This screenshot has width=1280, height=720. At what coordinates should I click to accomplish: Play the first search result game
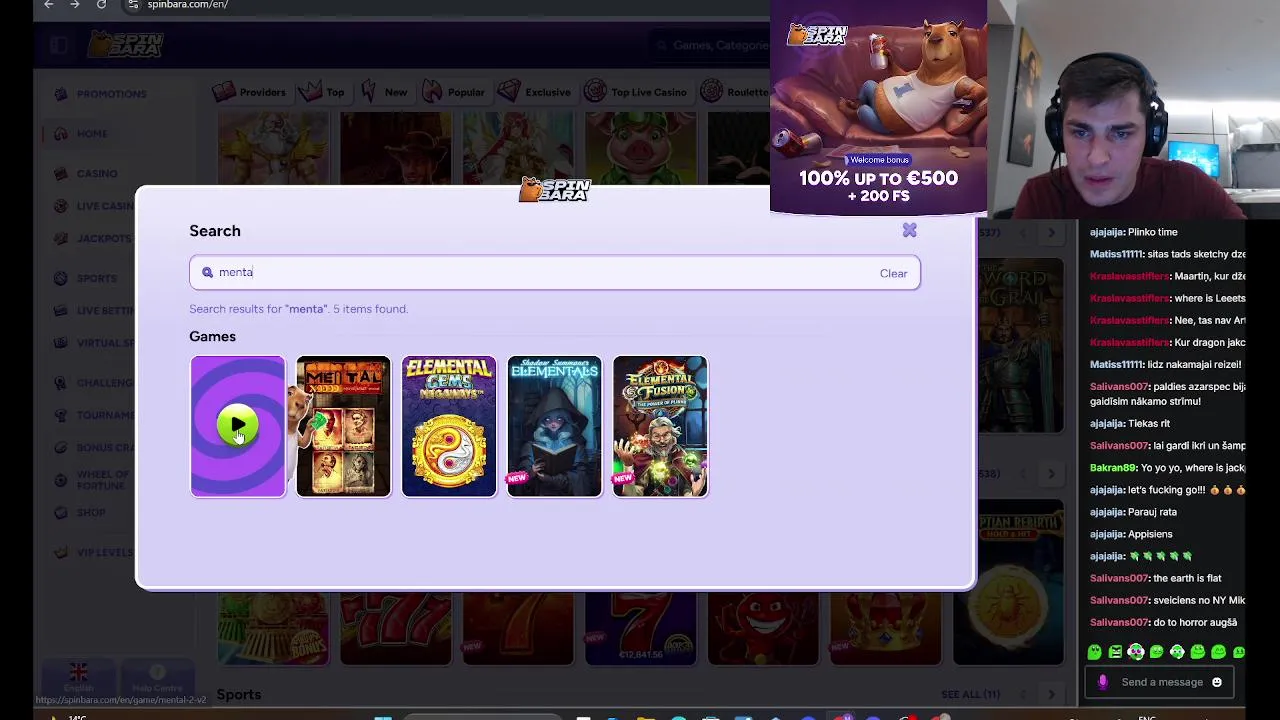[238, 426]
